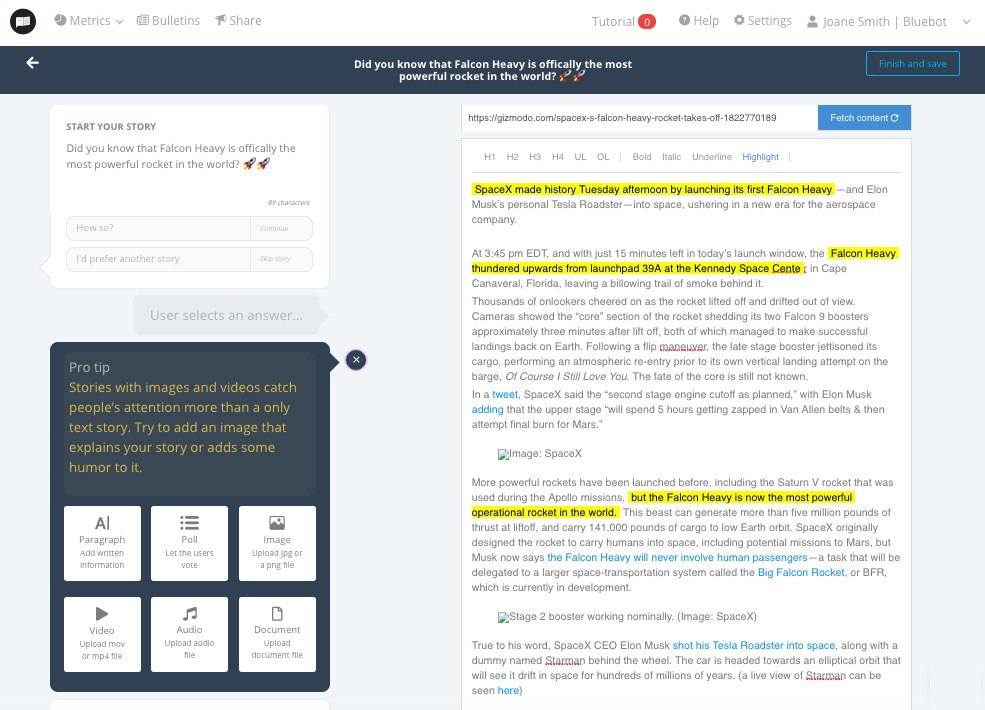Open the Help page
Image resolution: width=985 pixels, height=710 pixels.
click(699, 21)
